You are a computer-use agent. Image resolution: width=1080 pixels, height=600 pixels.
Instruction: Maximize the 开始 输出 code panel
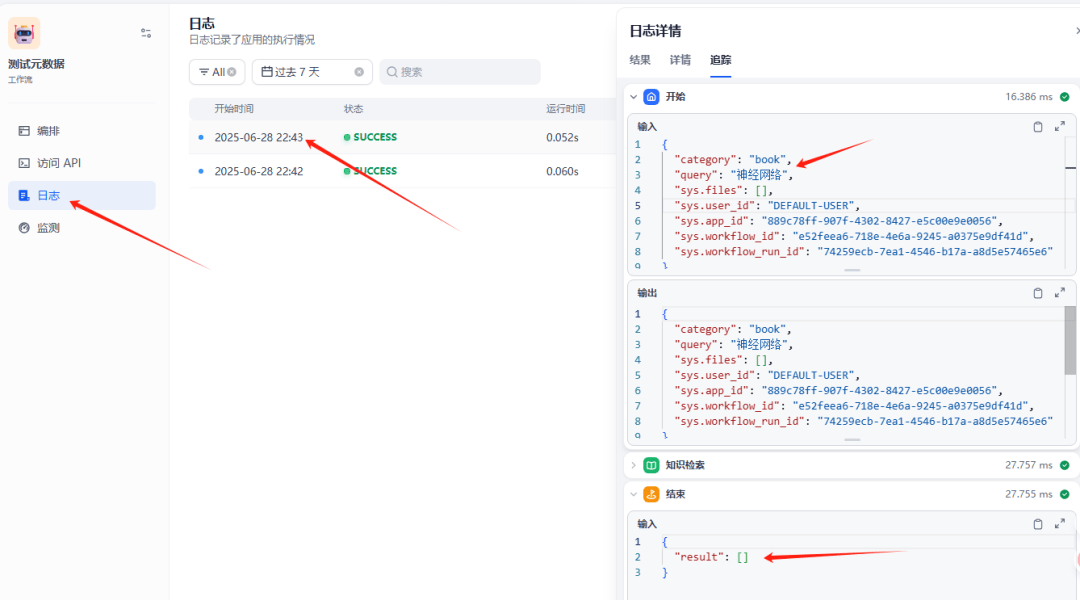pos(1060,293)
